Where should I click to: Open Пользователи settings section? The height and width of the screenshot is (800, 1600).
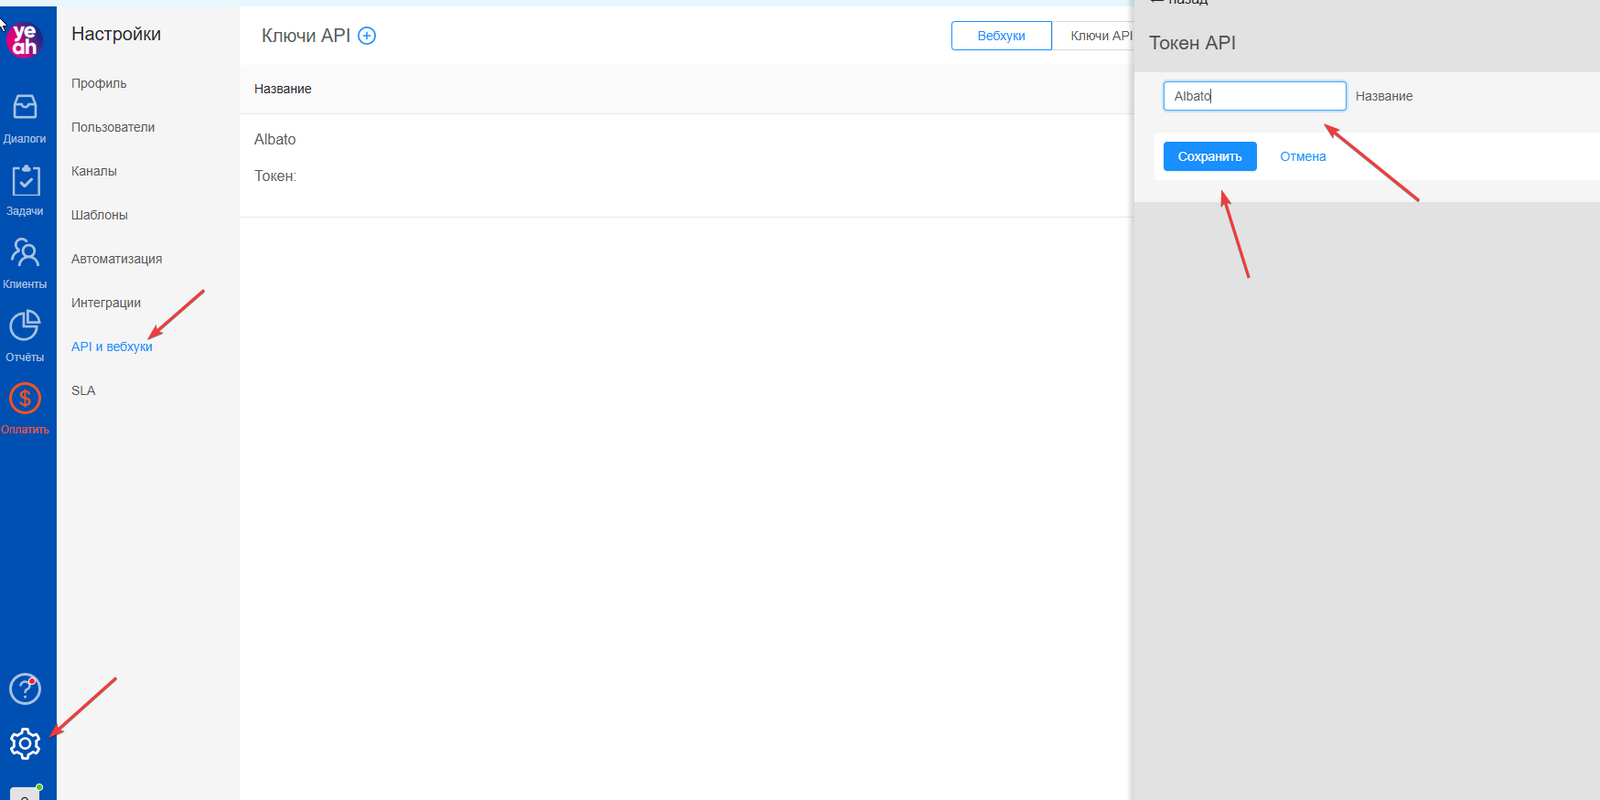click(113, 128)
